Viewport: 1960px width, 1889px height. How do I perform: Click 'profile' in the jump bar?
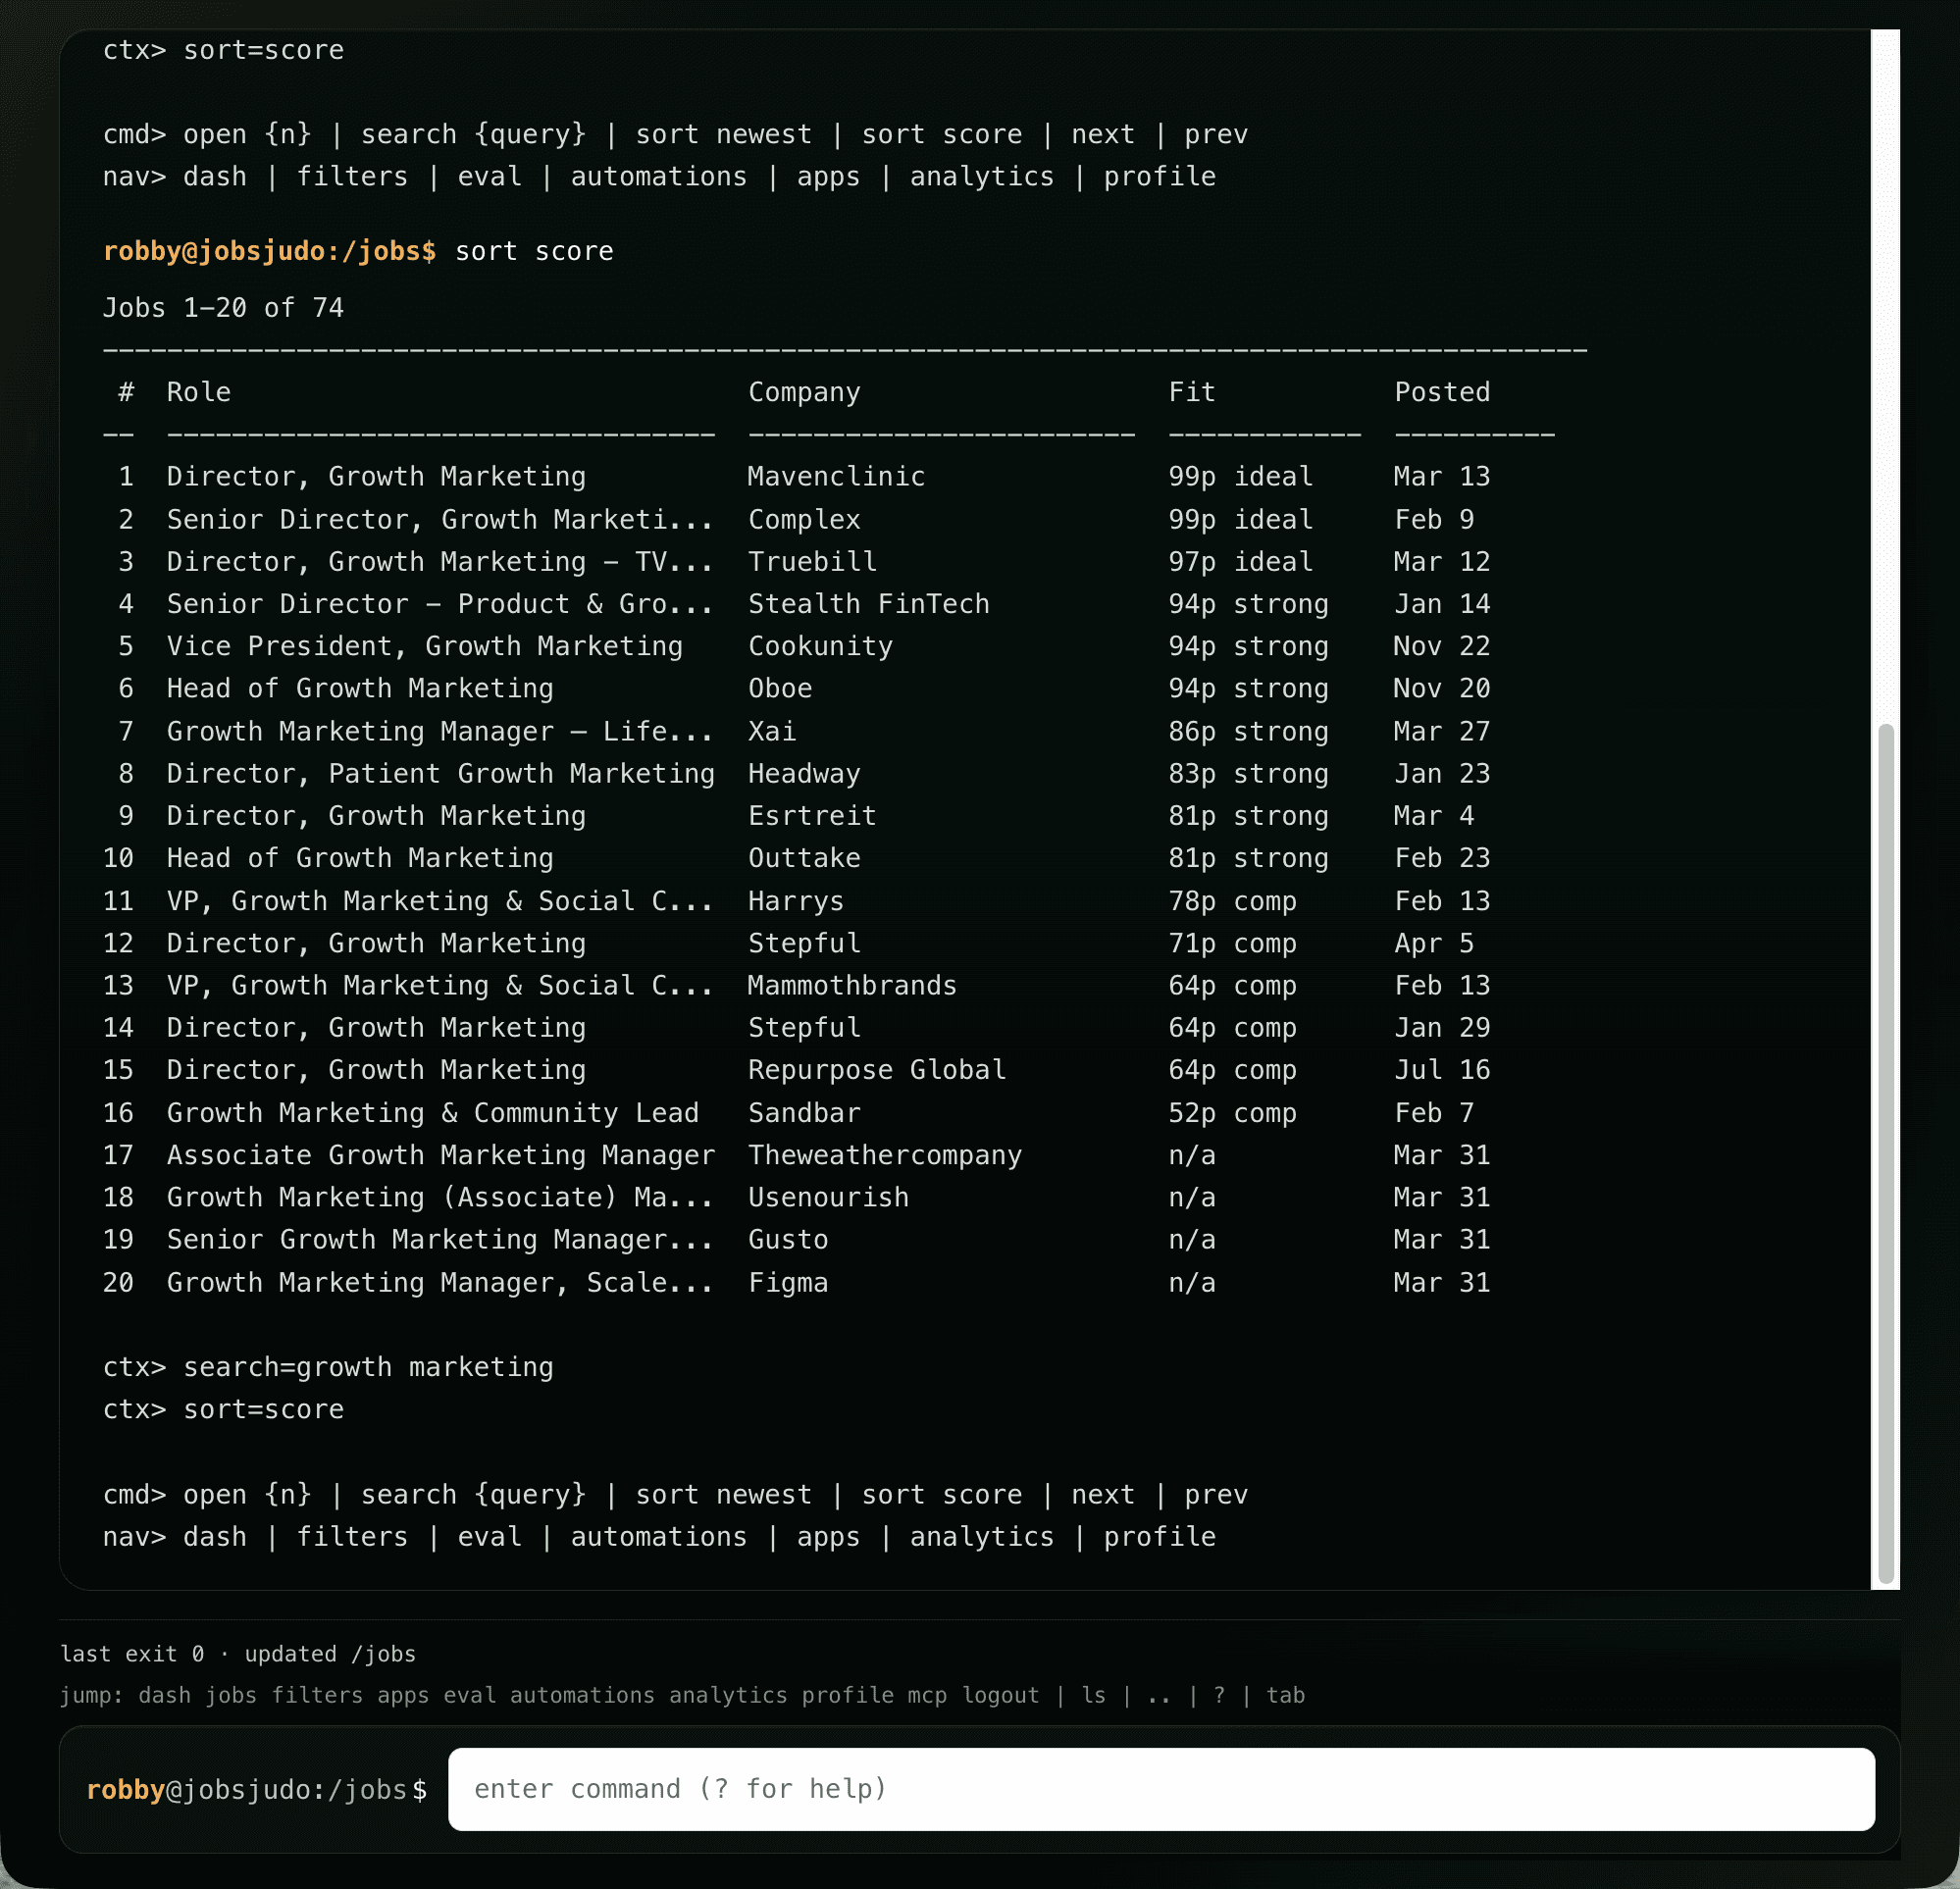tap(848, 1695)
